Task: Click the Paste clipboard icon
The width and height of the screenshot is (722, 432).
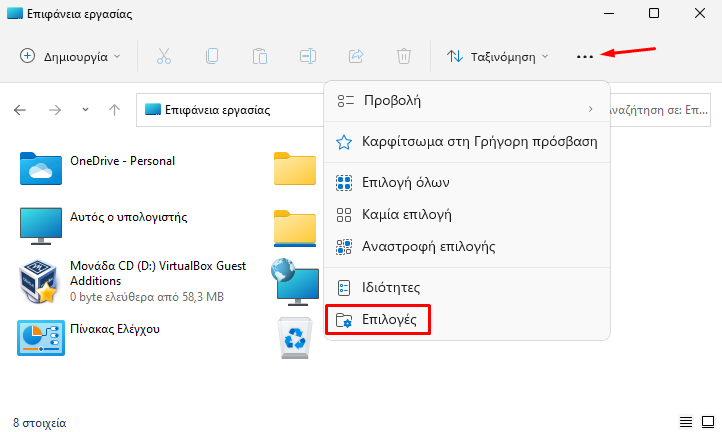Action: click(x=260, y=56)
